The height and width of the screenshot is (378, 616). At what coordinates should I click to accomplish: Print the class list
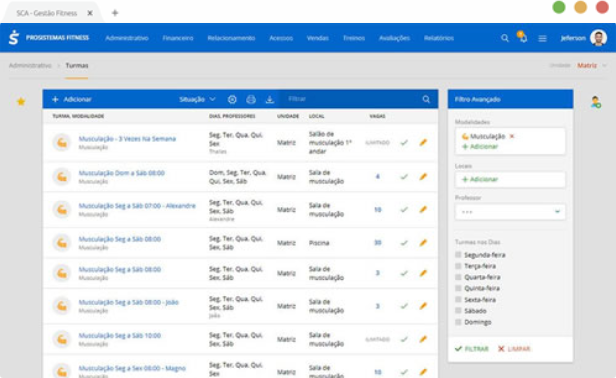[x=251, y=99]
